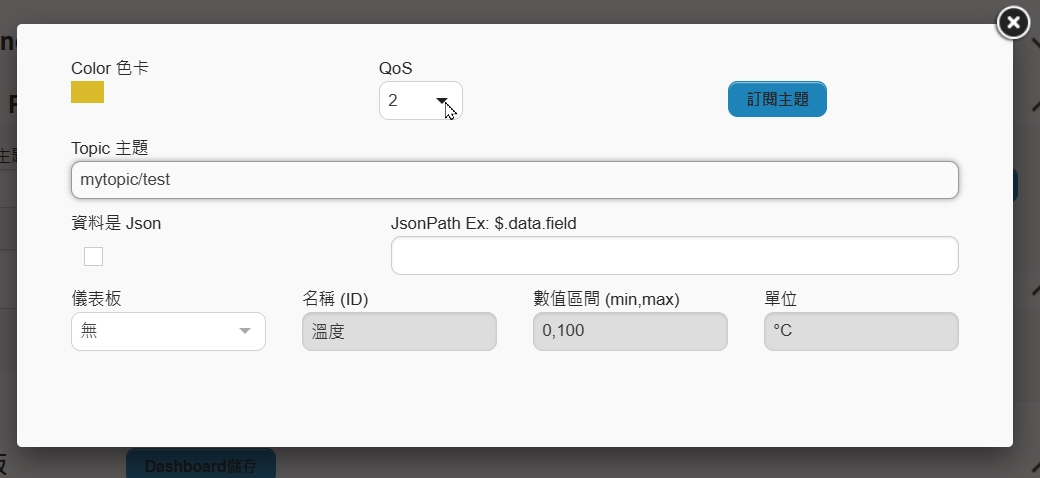Close the dialog with the X icon

click(x=1013, y=23)
